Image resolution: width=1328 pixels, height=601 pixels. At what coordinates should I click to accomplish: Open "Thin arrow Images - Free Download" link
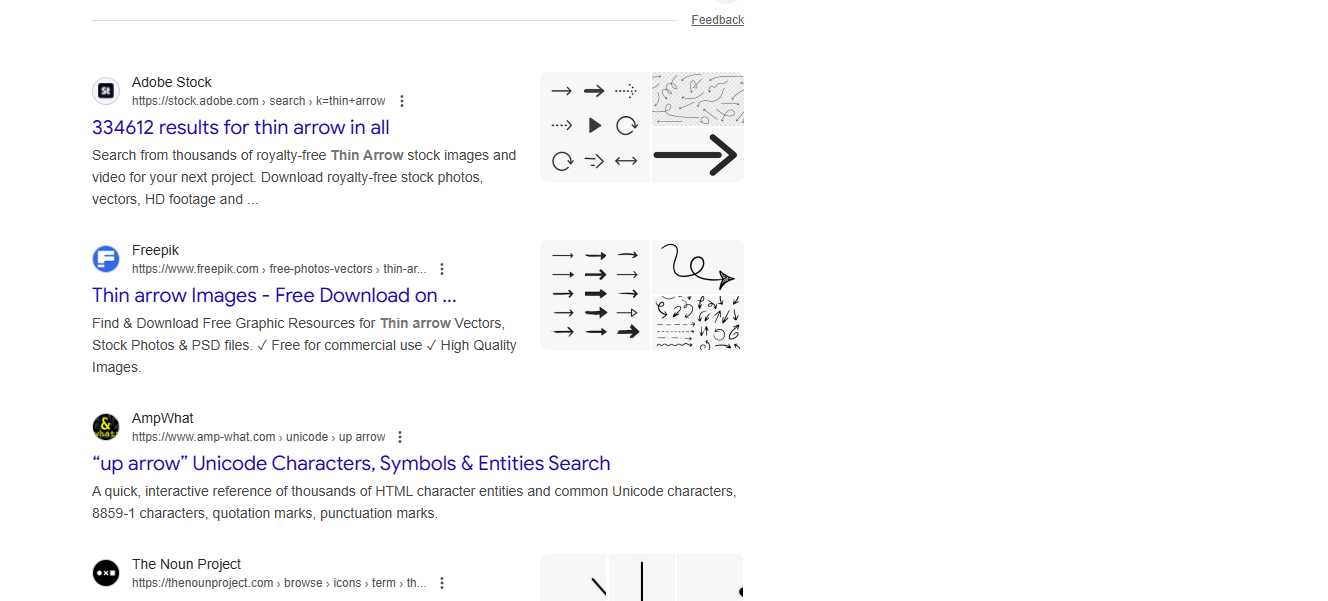point(274,295)
